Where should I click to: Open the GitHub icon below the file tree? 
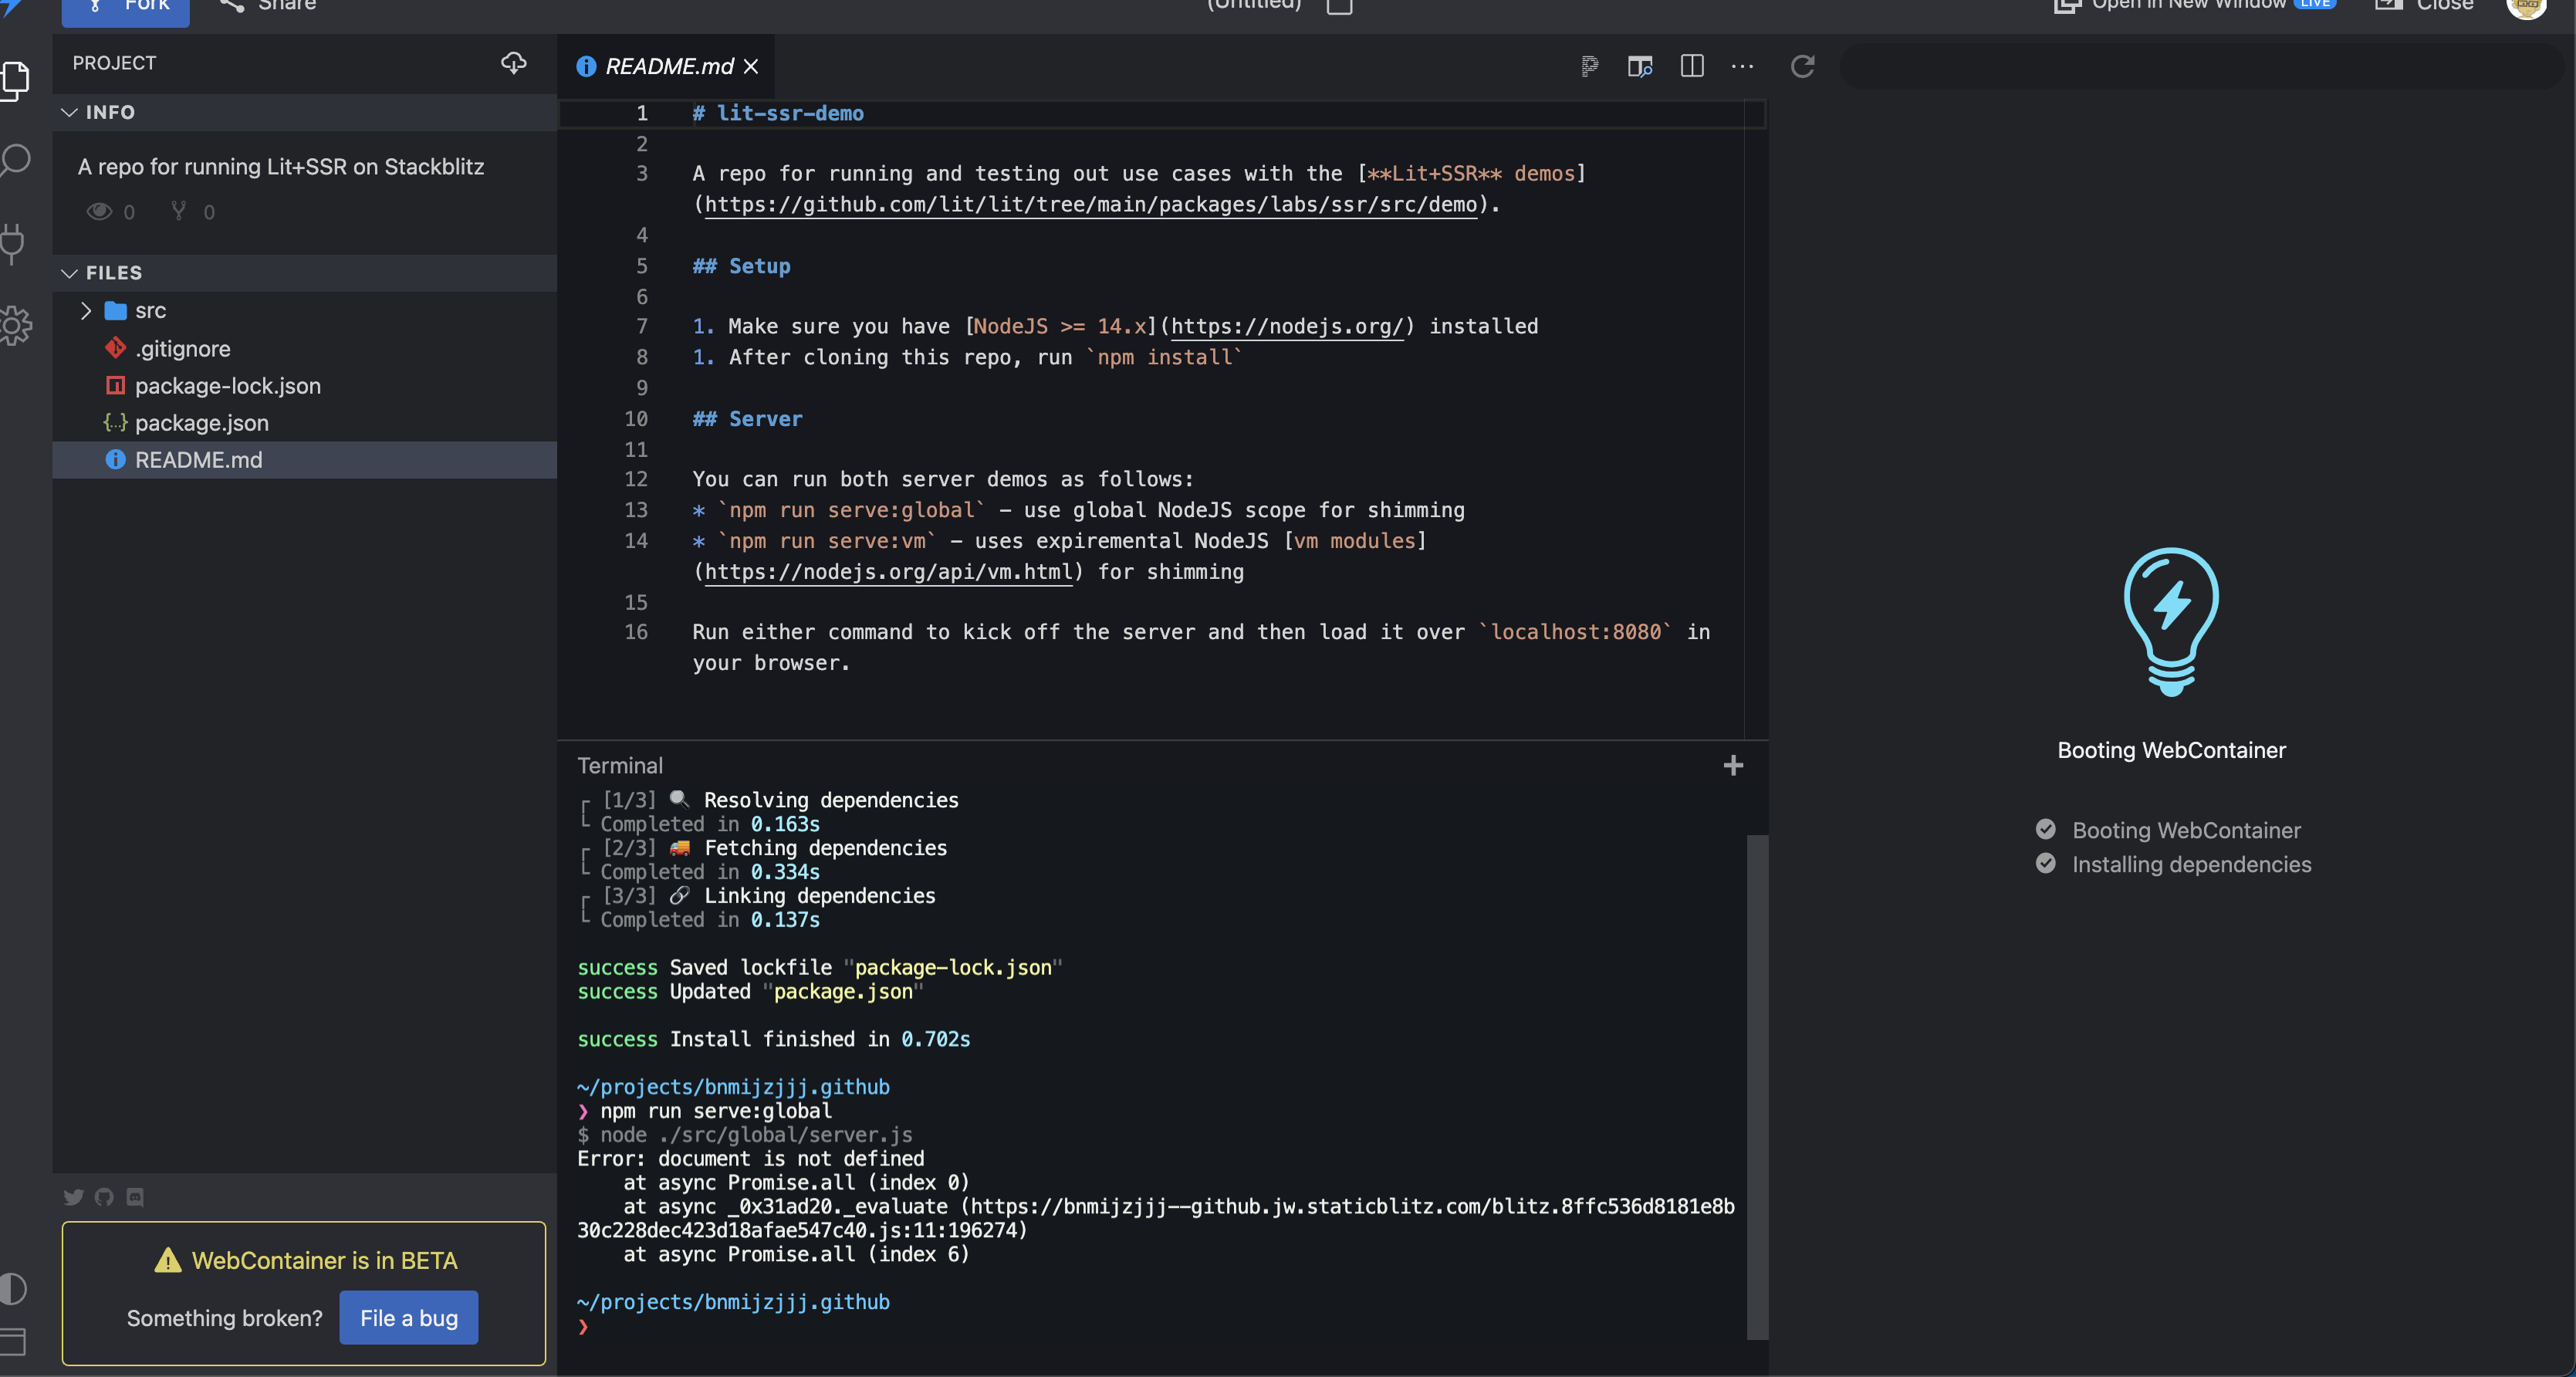pos(104,1197)
